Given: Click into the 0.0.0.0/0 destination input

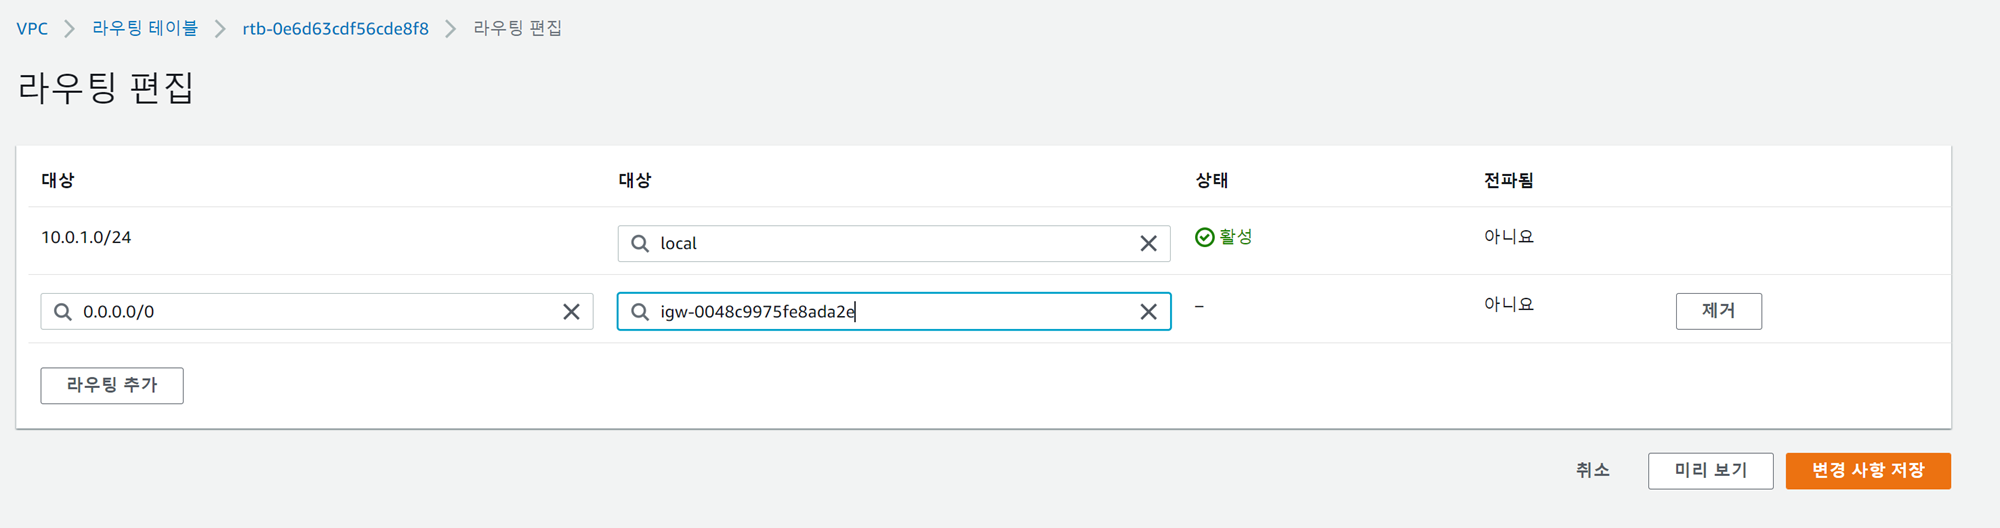Looking at the screenshot, I should [x=310, y=312].
